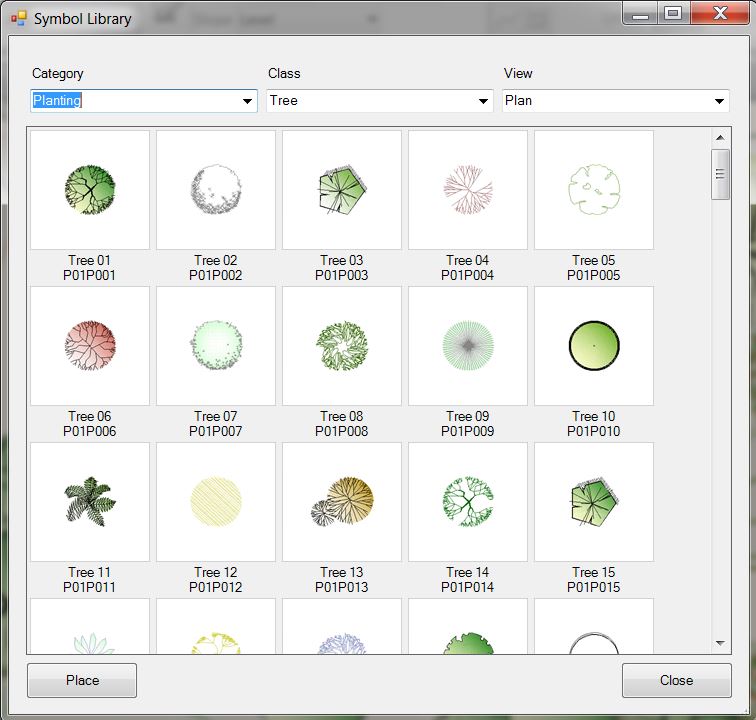Choose the Tree 06 pink tree symbol
This screenshot has width=756, height=720.
point(90,345)
